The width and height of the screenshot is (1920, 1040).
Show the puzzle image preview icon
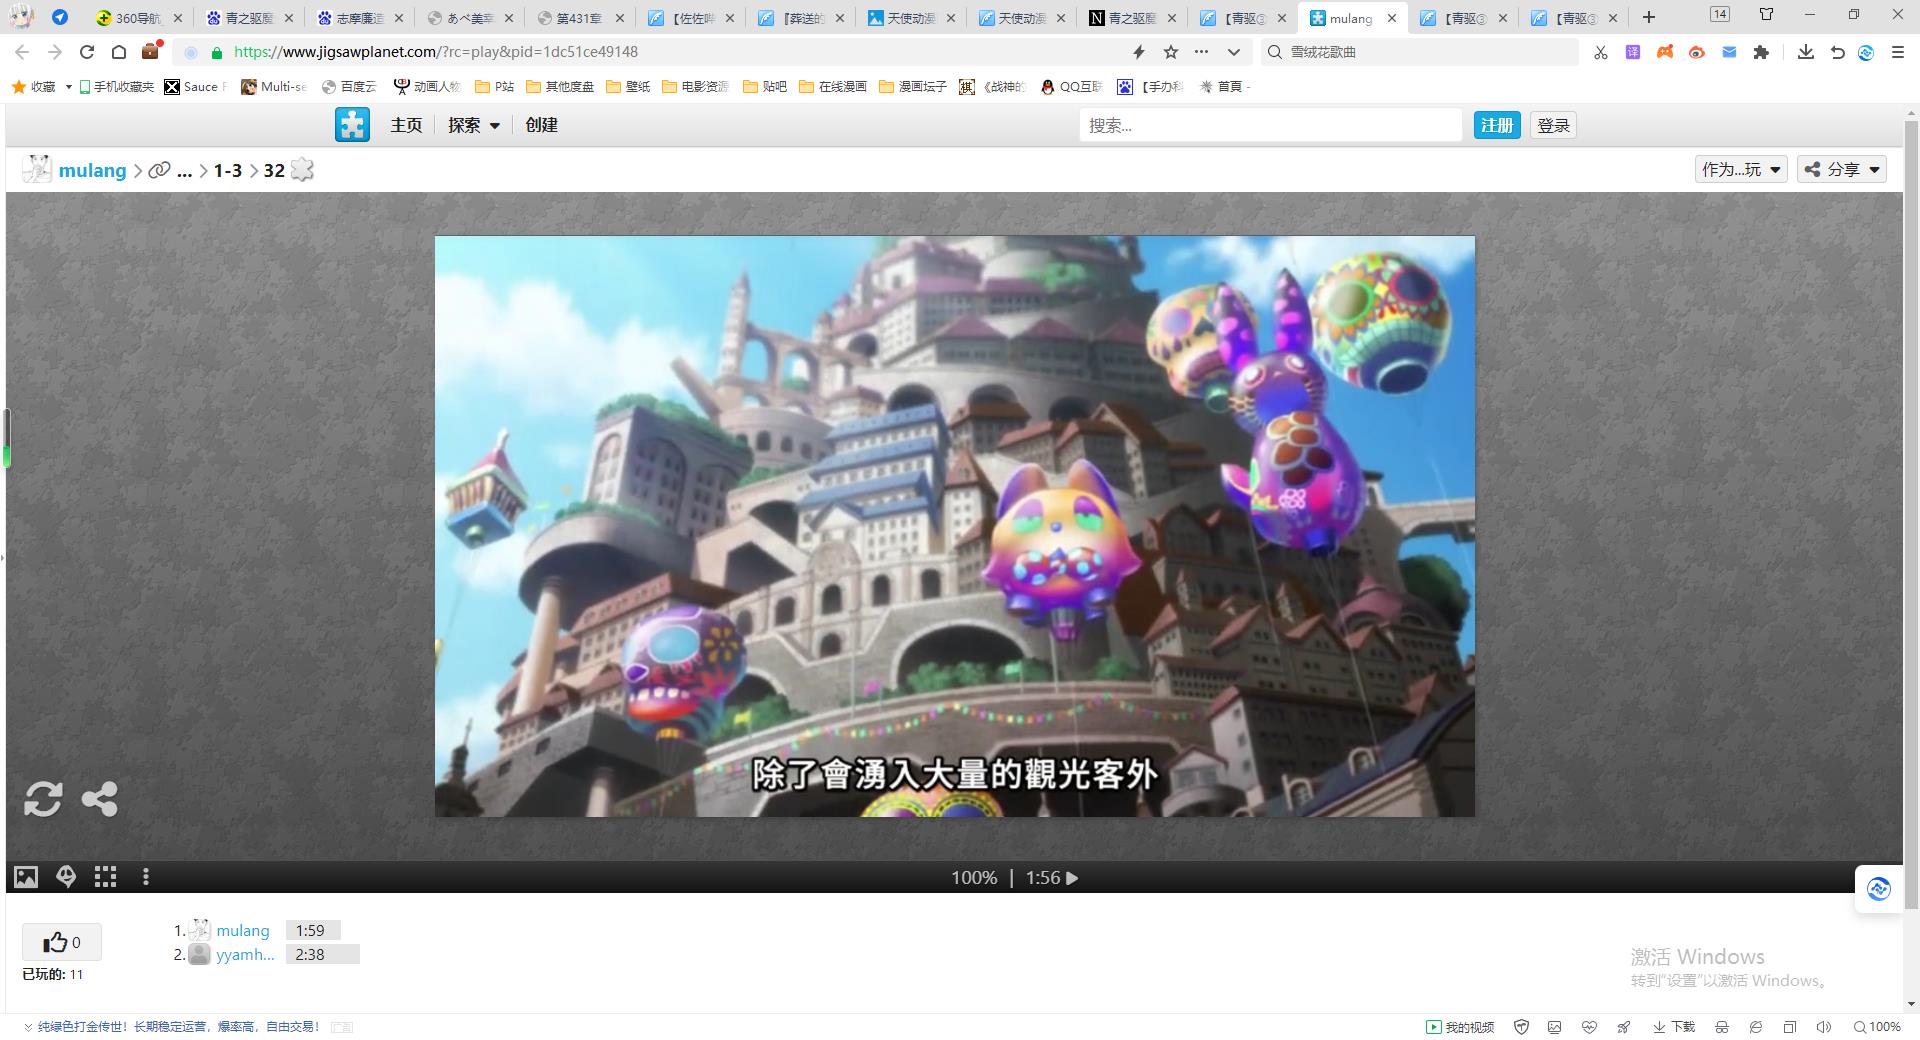click(26, 877)
